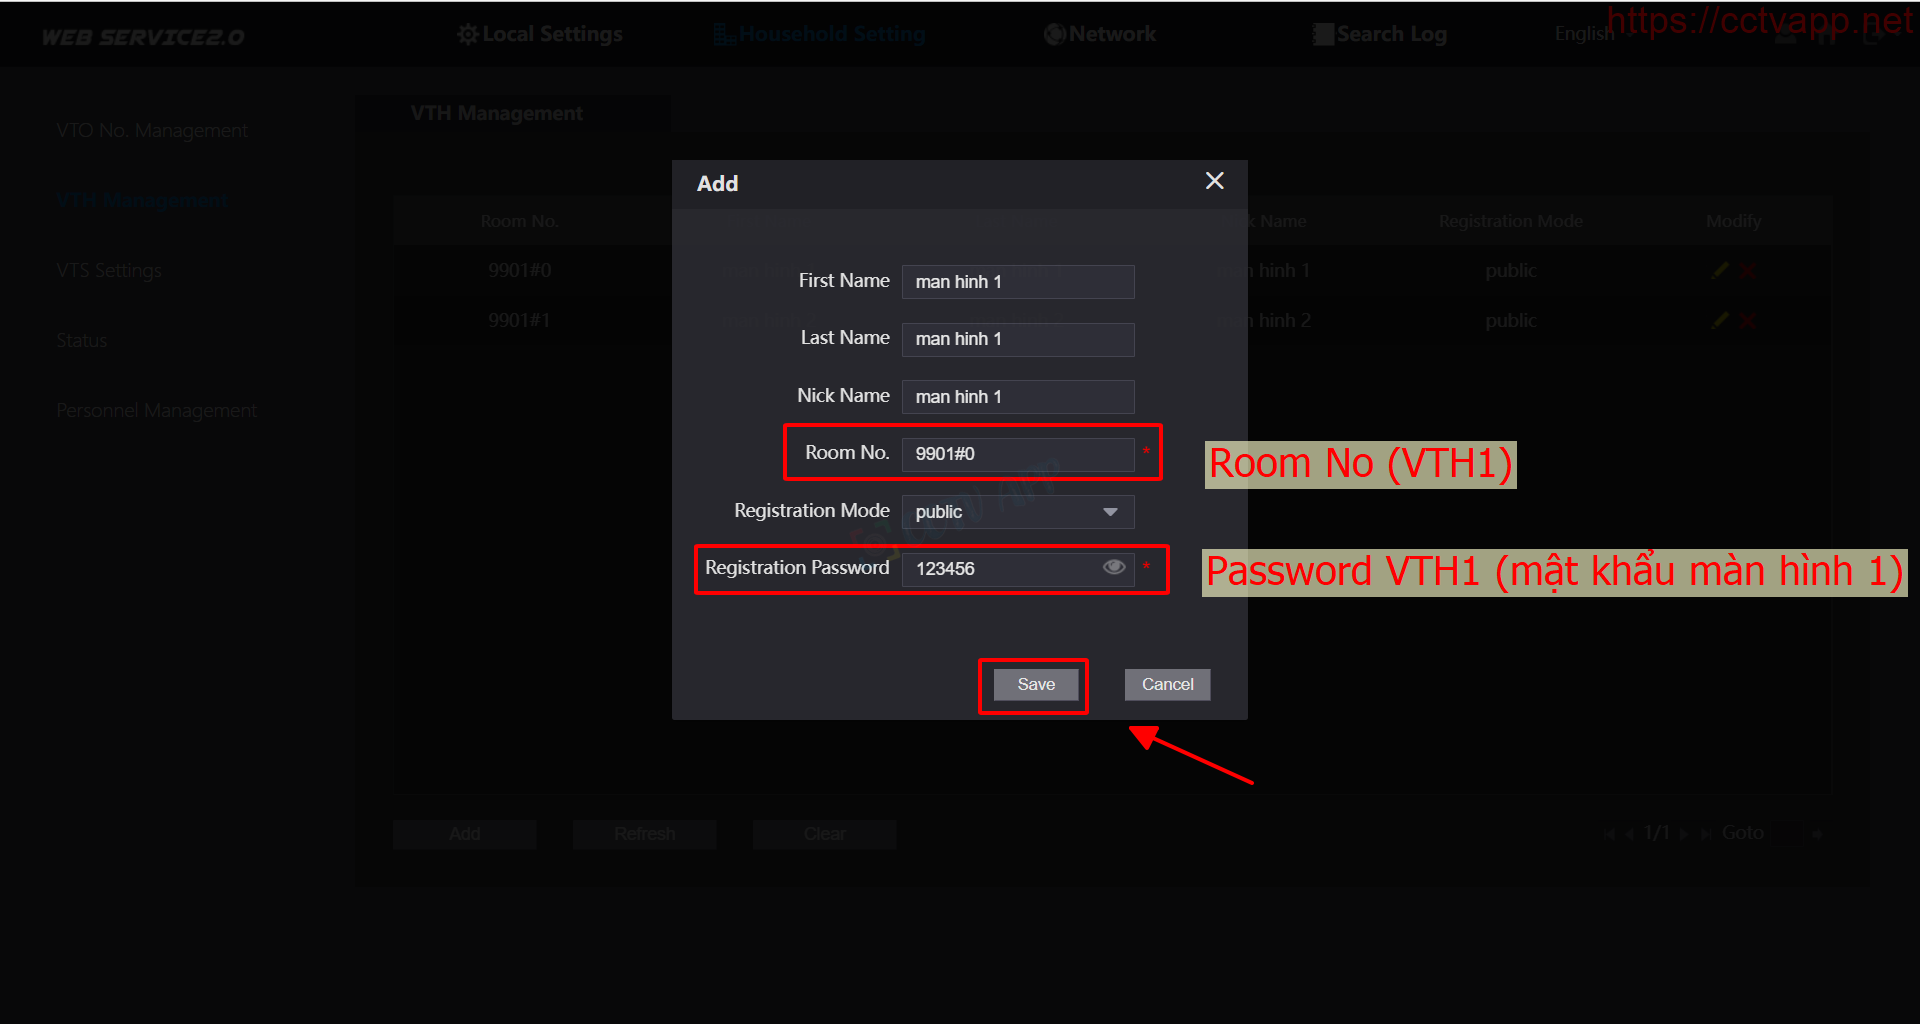Click the Save button
1920x1024 pixels.
point(1035,685)
